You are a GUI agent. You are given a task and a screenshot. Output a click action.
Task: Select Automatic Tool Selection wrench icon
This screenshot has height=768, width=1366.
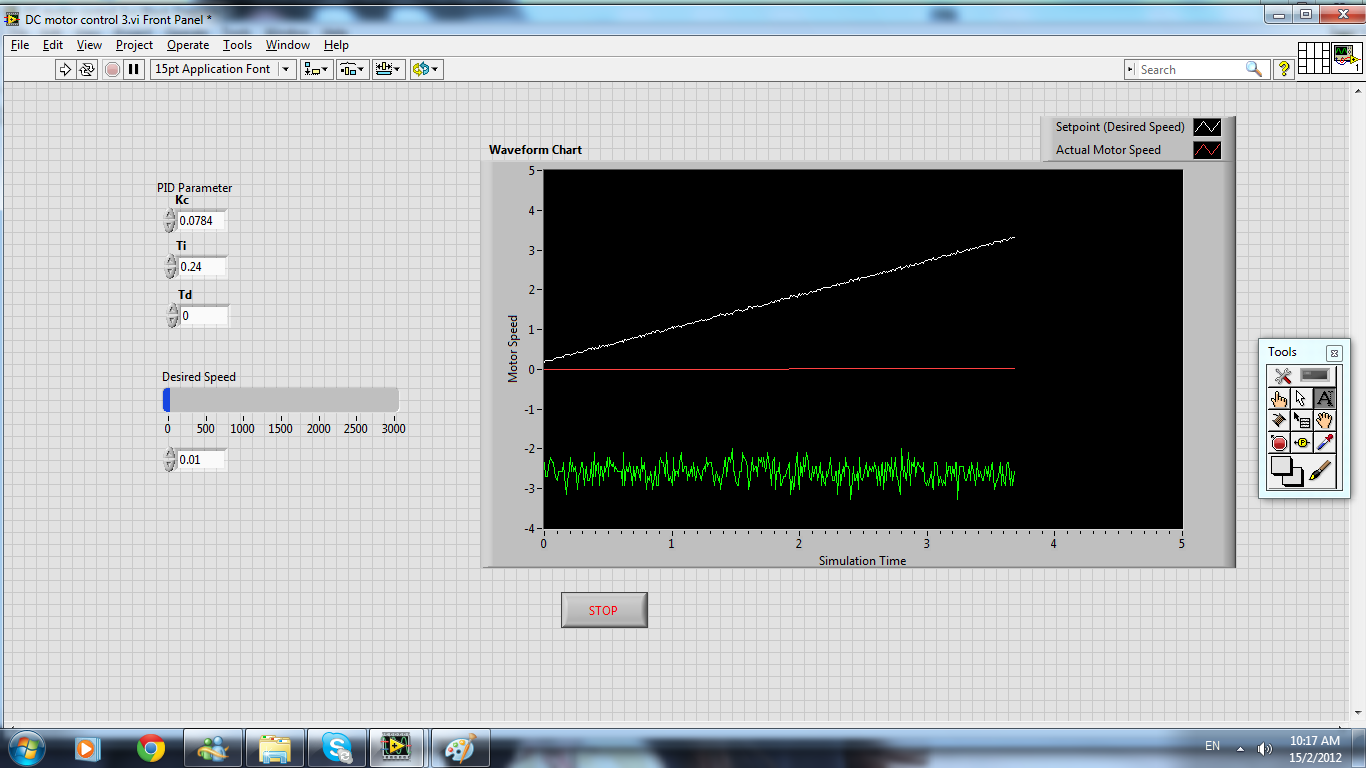coord(1282,376)
